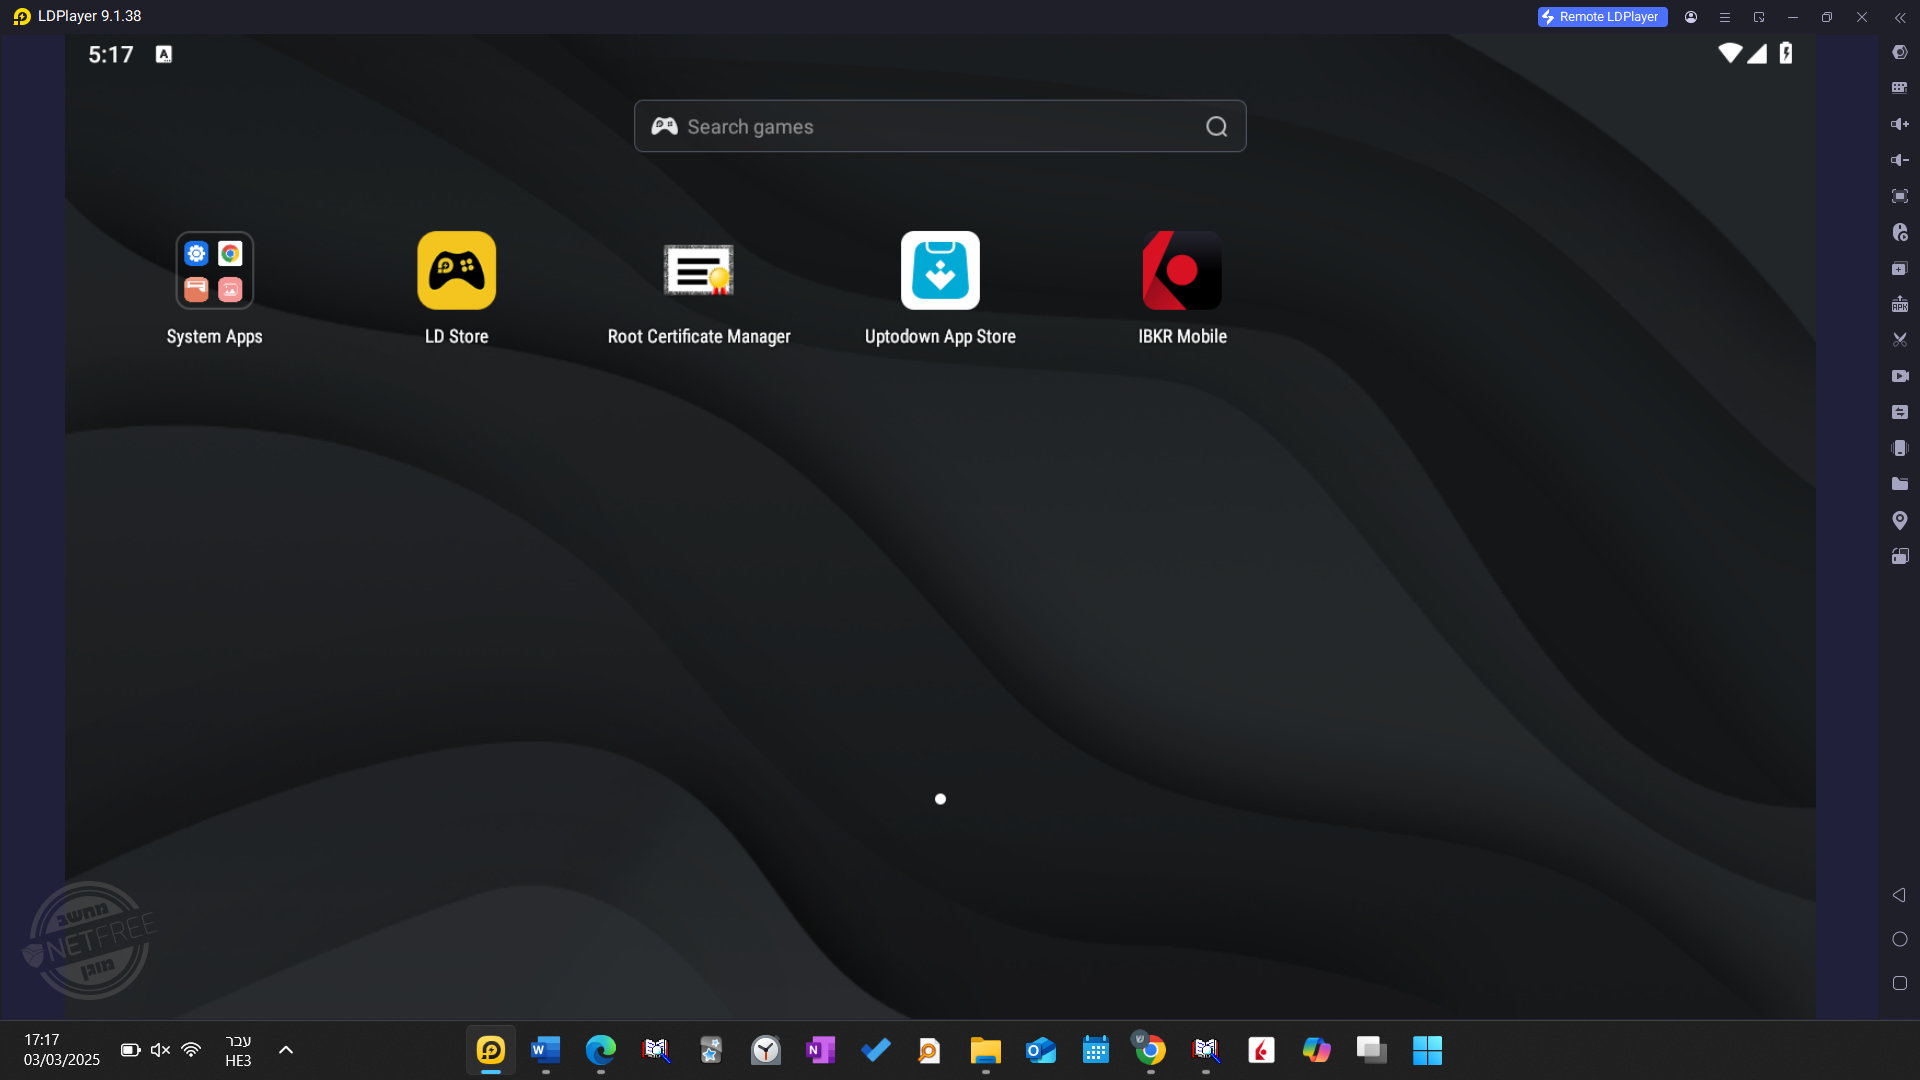Click the screenshot scissors icon
1920x1080 pixels.
click(x=1900, y=340)
